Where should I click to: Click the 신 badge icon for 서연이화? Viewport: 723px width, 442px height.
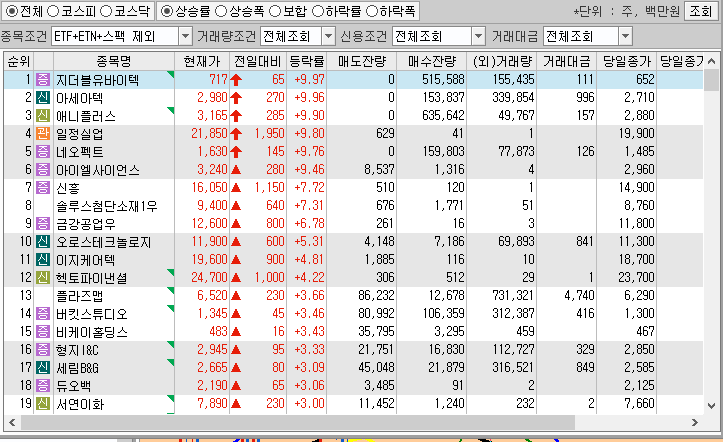(43, 404)
